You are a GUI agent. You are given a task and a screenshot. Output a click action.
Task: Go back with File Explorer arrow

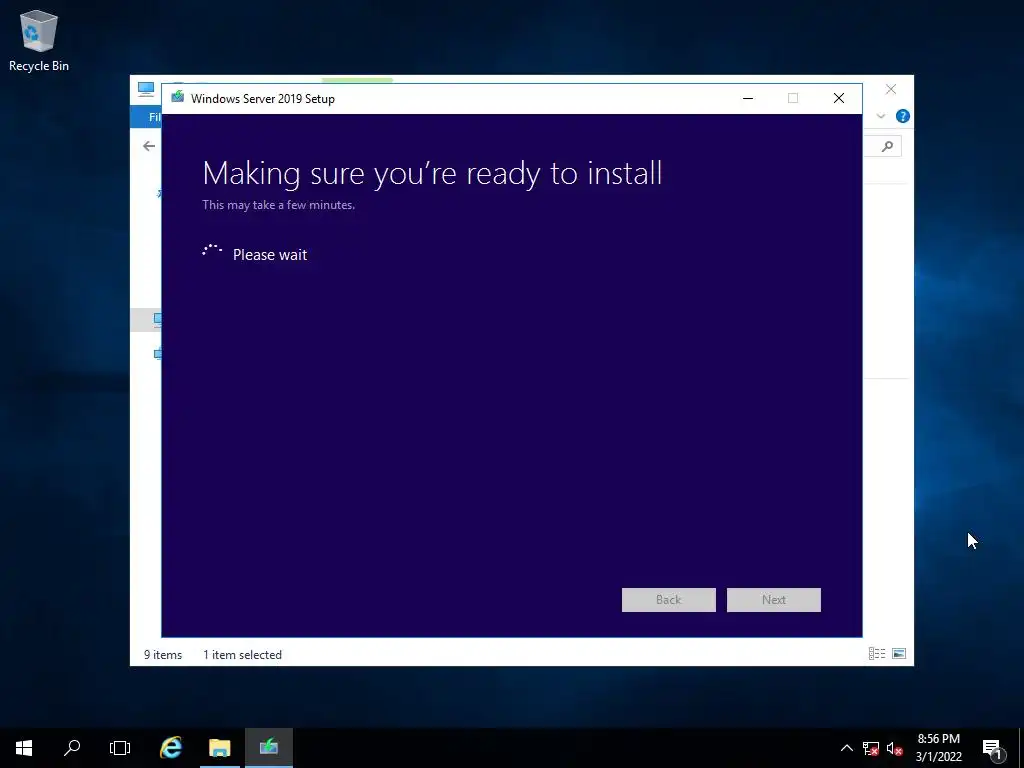[149, 146]
